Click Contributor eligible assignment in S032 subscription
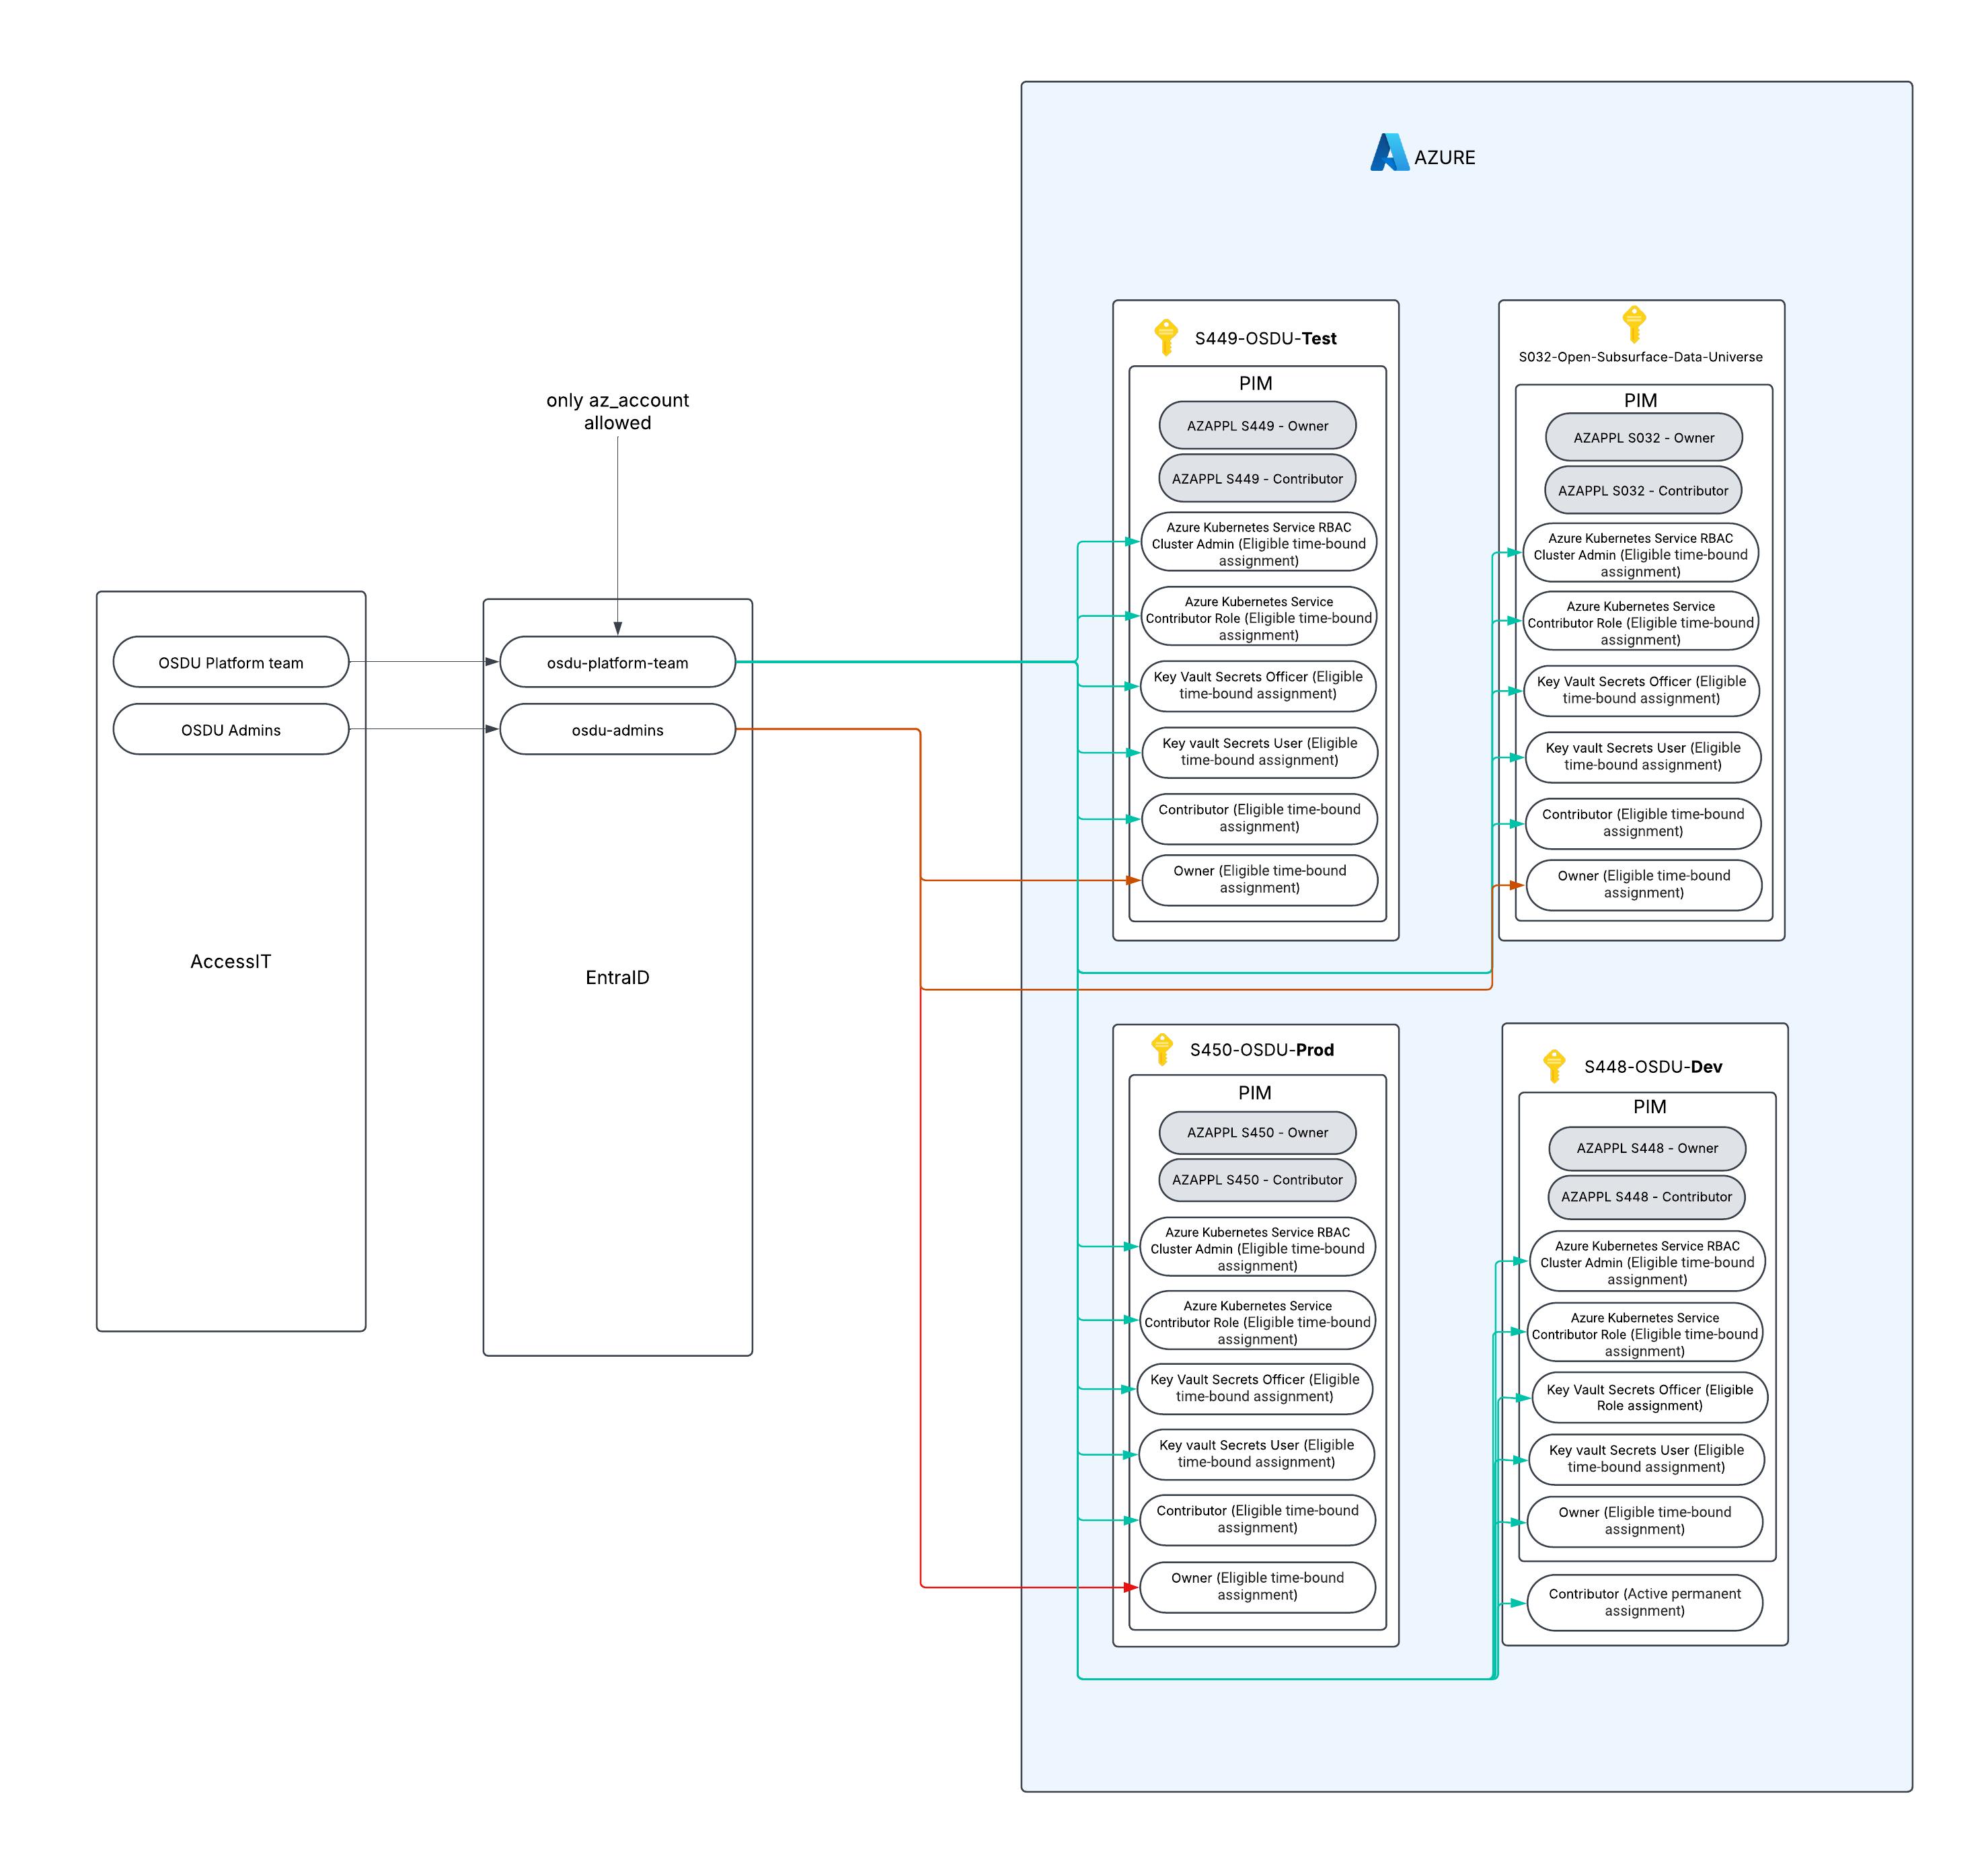Viewport: 1984px width, 1876px height. click(x=1644, y=823)
